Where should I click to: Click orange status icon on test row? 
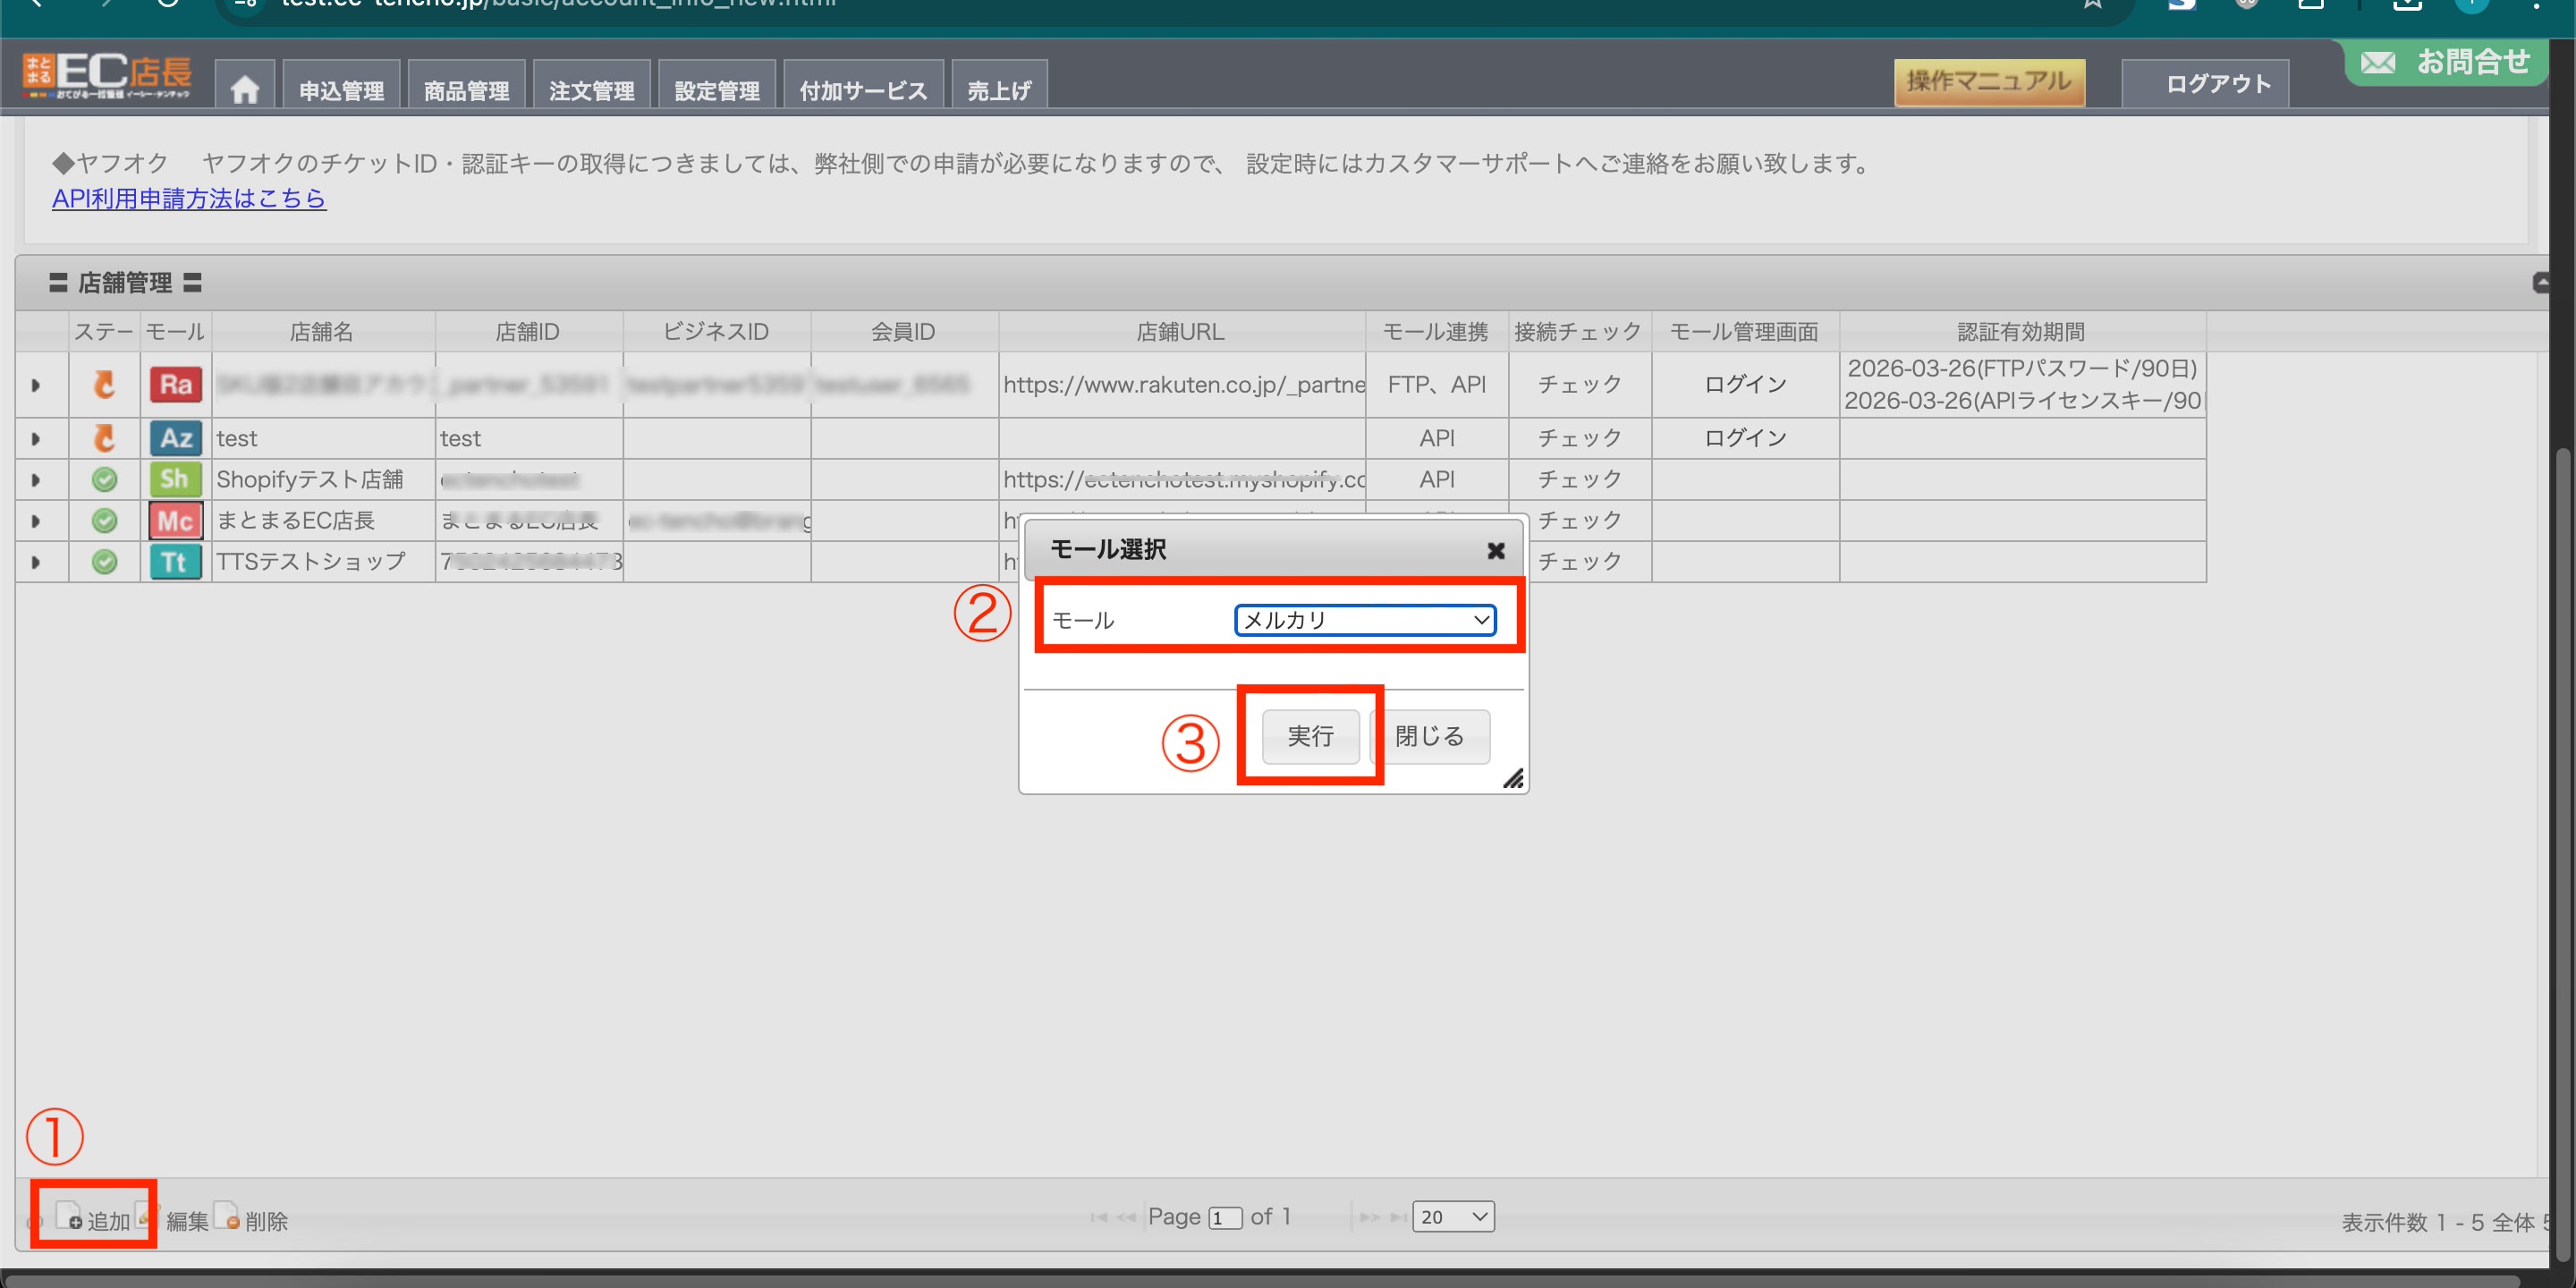pyautogui.click(x=104, y=438)
